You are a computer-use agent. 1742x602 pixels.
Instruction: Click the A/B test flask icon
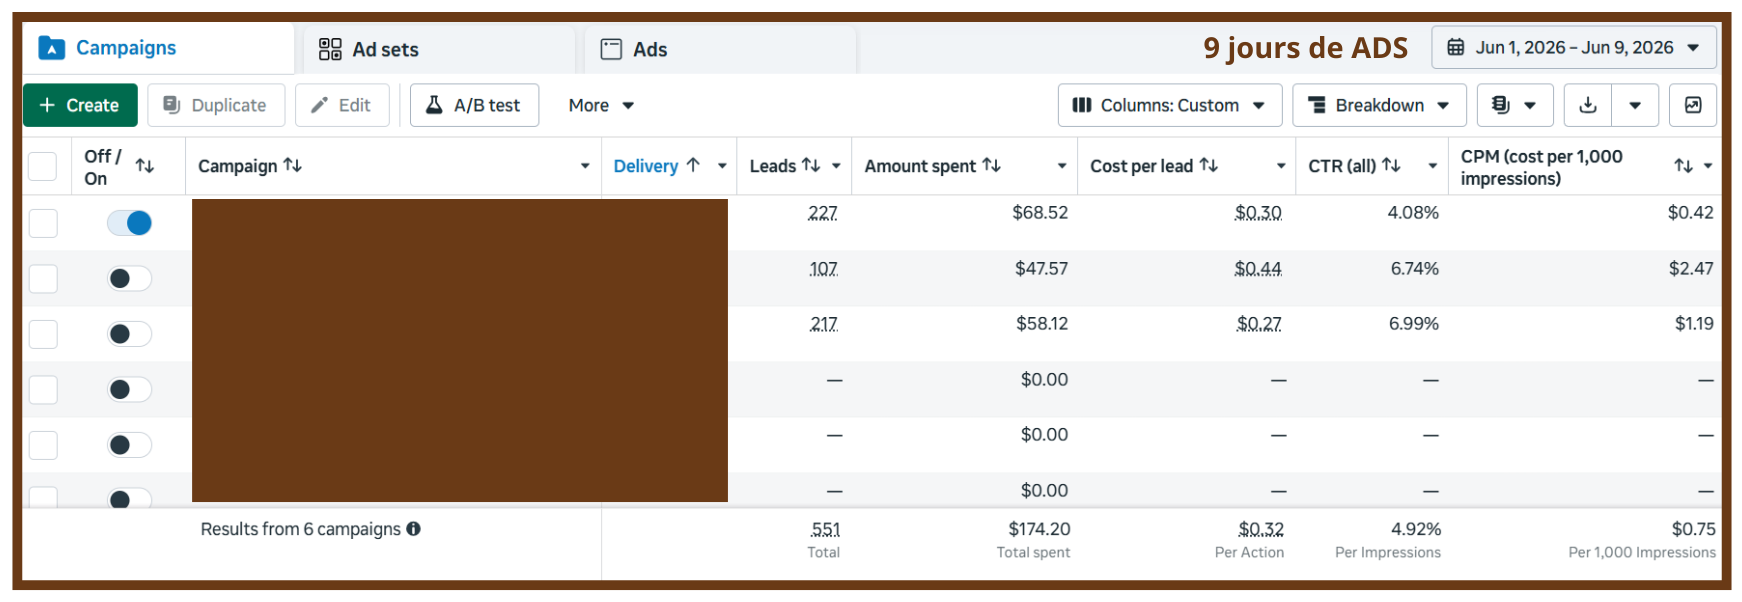click(x=434, y=105)
